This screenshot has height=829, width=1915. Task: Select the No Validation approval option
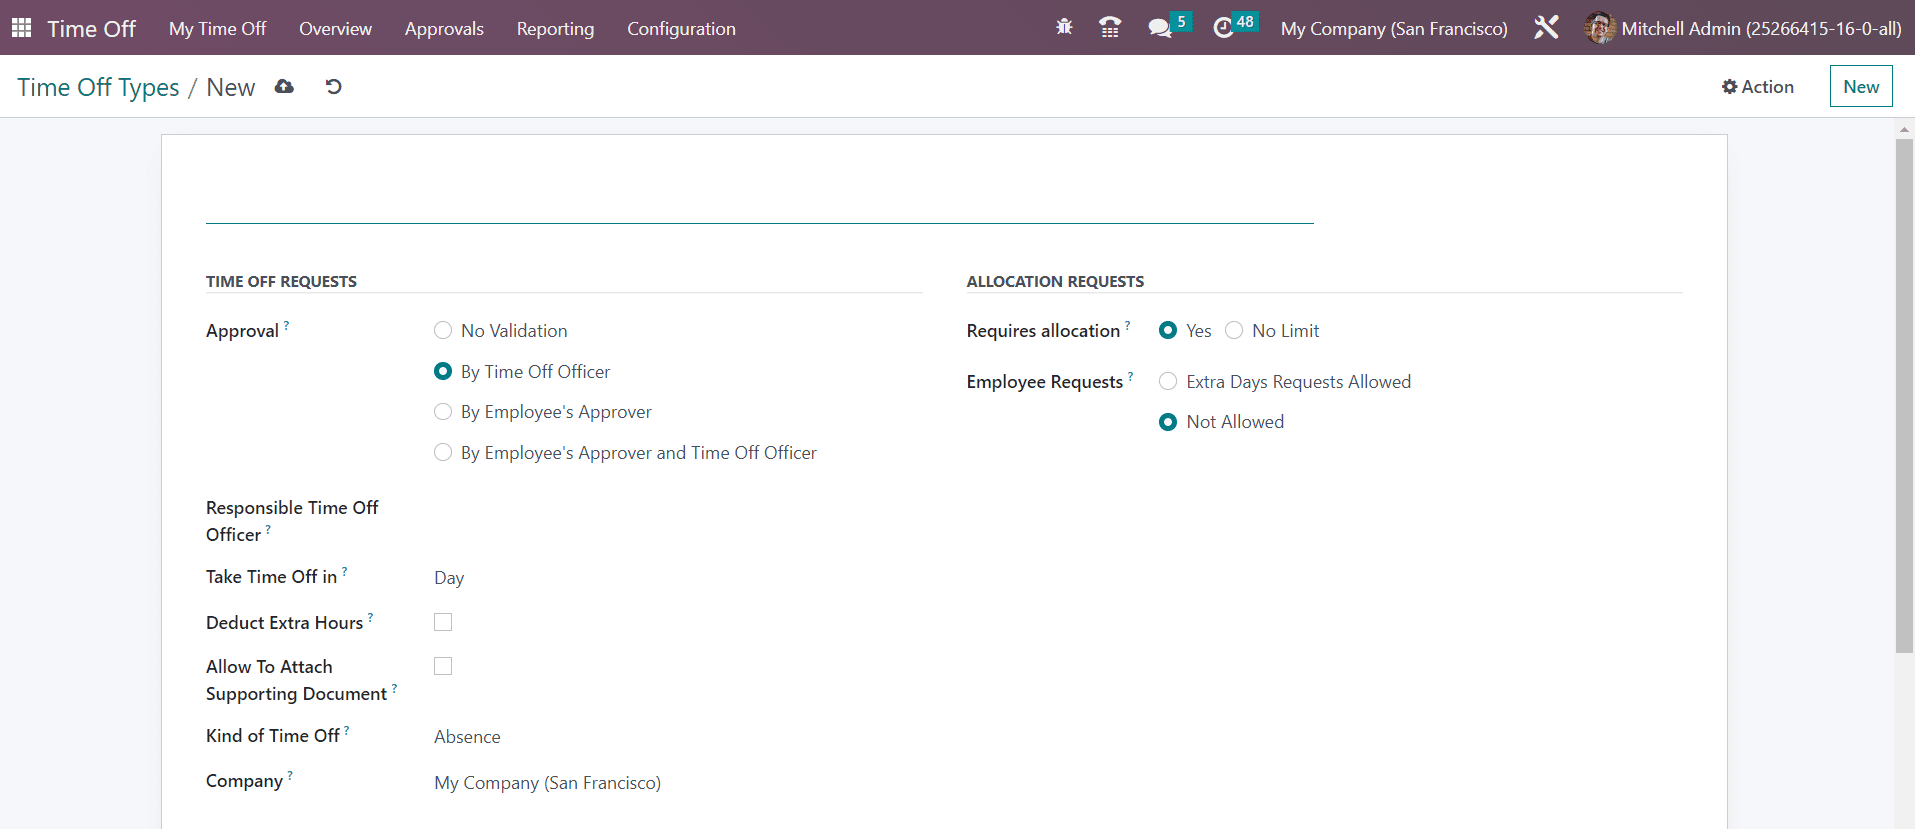point(443,331)
